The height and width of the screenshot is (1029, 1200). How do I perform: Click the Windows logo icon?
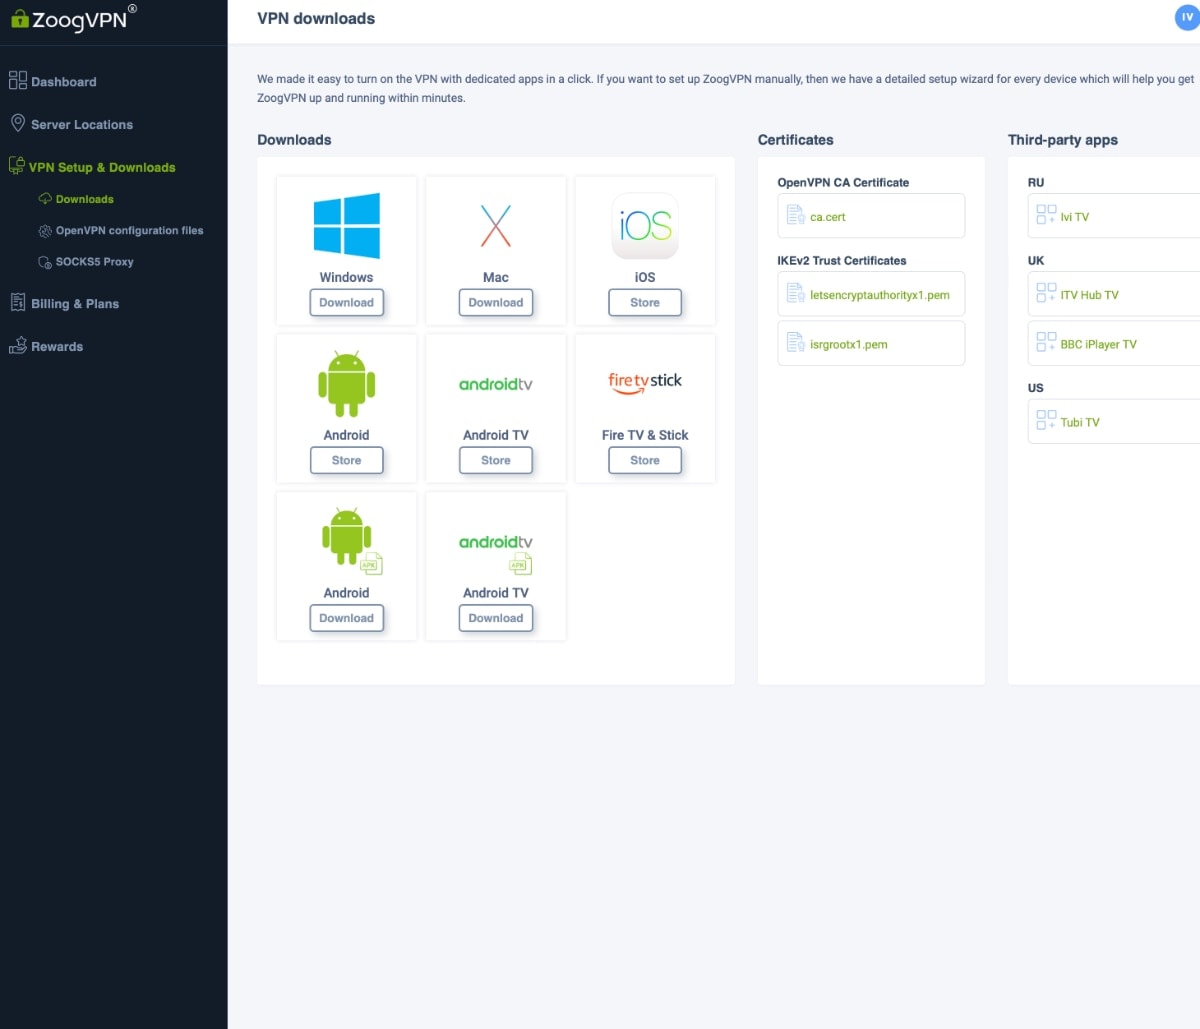346,226
